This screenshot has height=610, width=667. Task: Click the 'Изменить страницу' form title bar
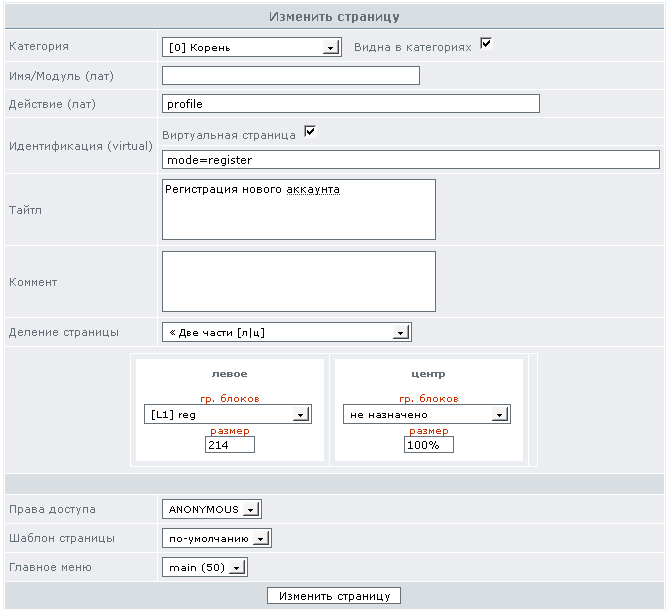coord(334,17)
